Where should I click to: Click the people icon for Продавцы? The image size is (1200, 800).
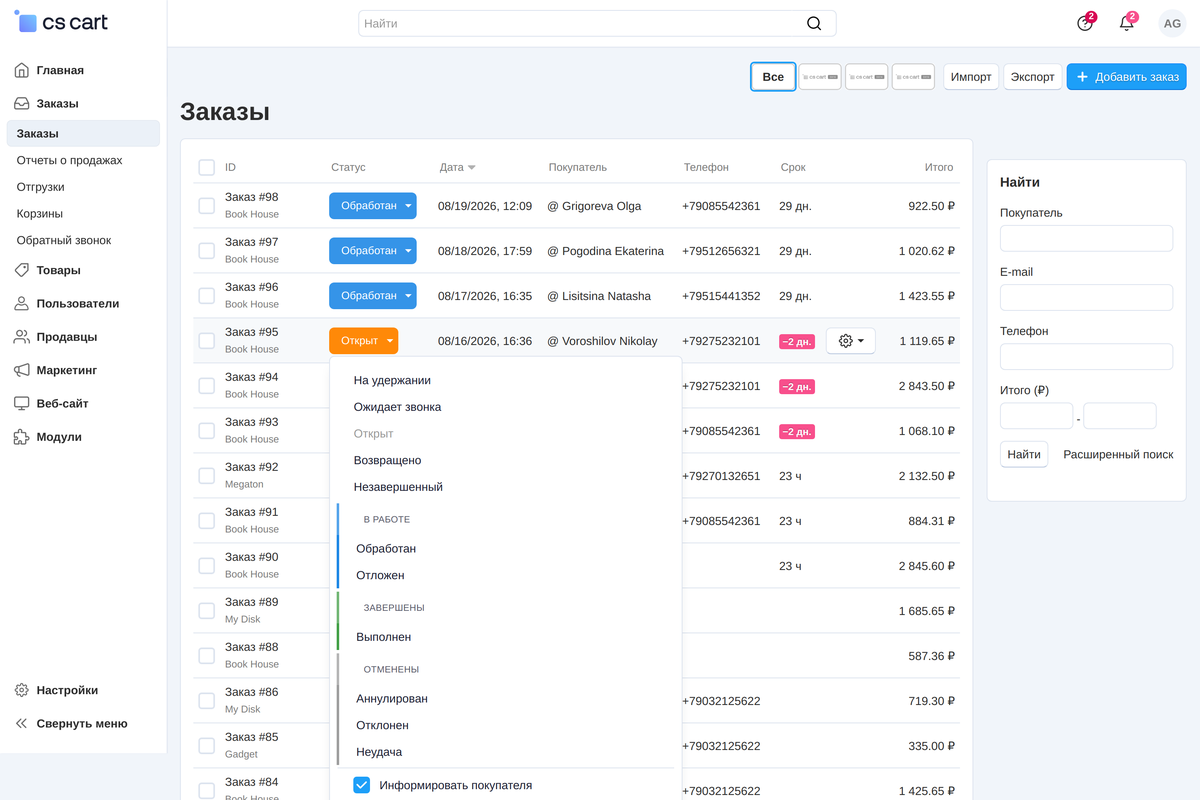coord(22,337)
